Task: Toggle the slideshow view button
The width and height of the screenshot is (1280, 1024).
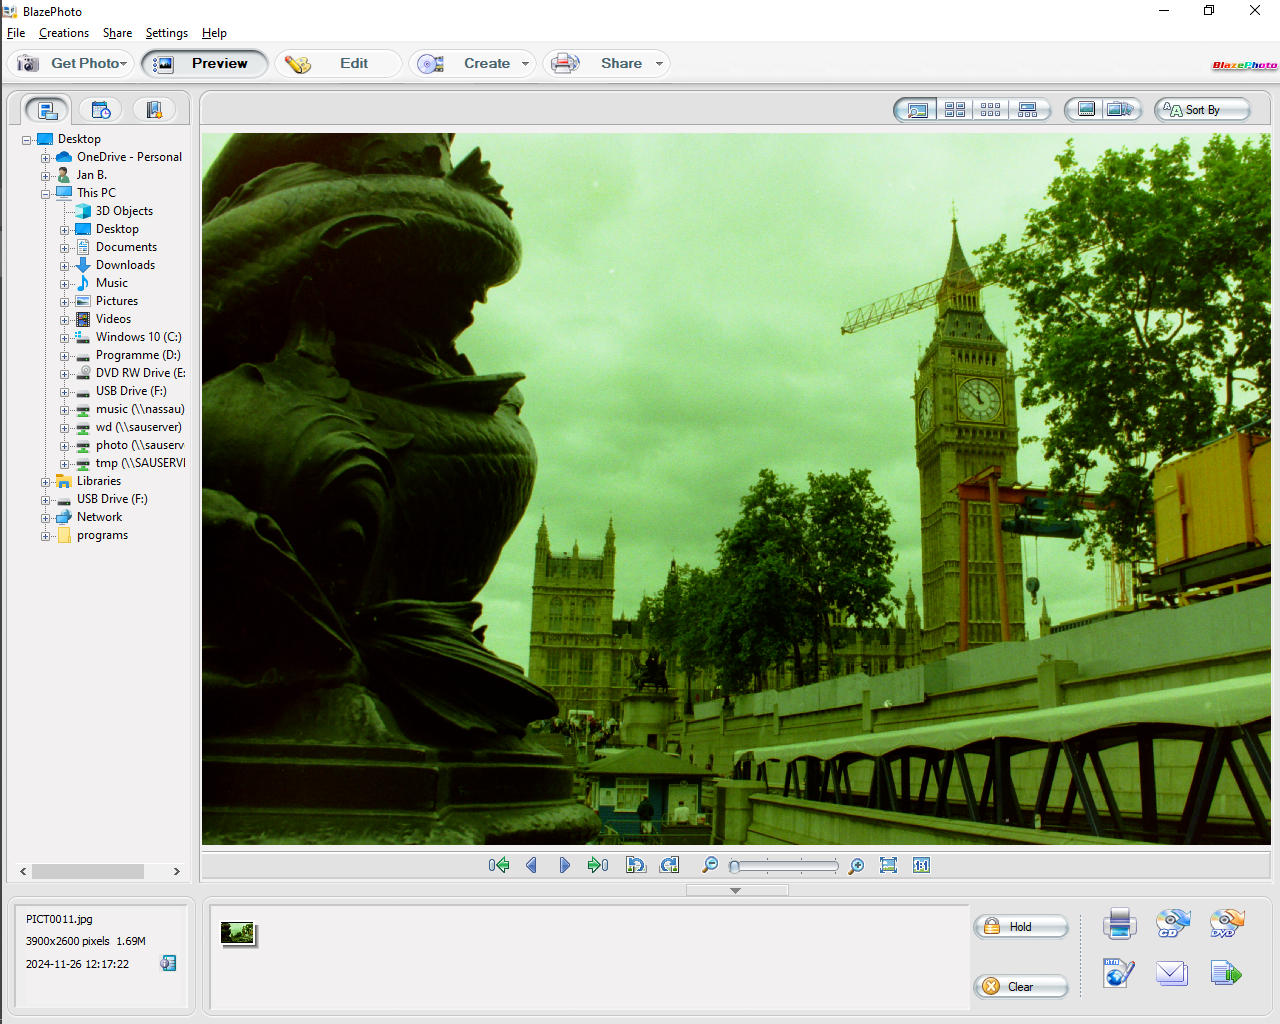Action: (1119, 110)
